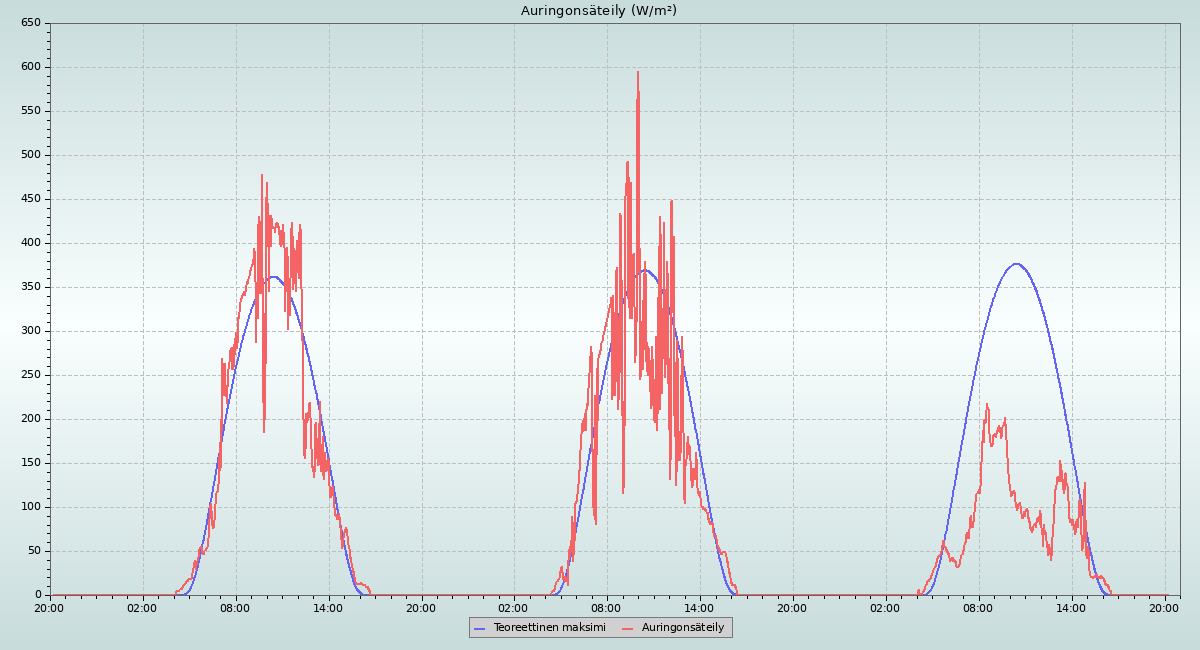Click the chart title Auringonsäteily (W/m²)

599,11
